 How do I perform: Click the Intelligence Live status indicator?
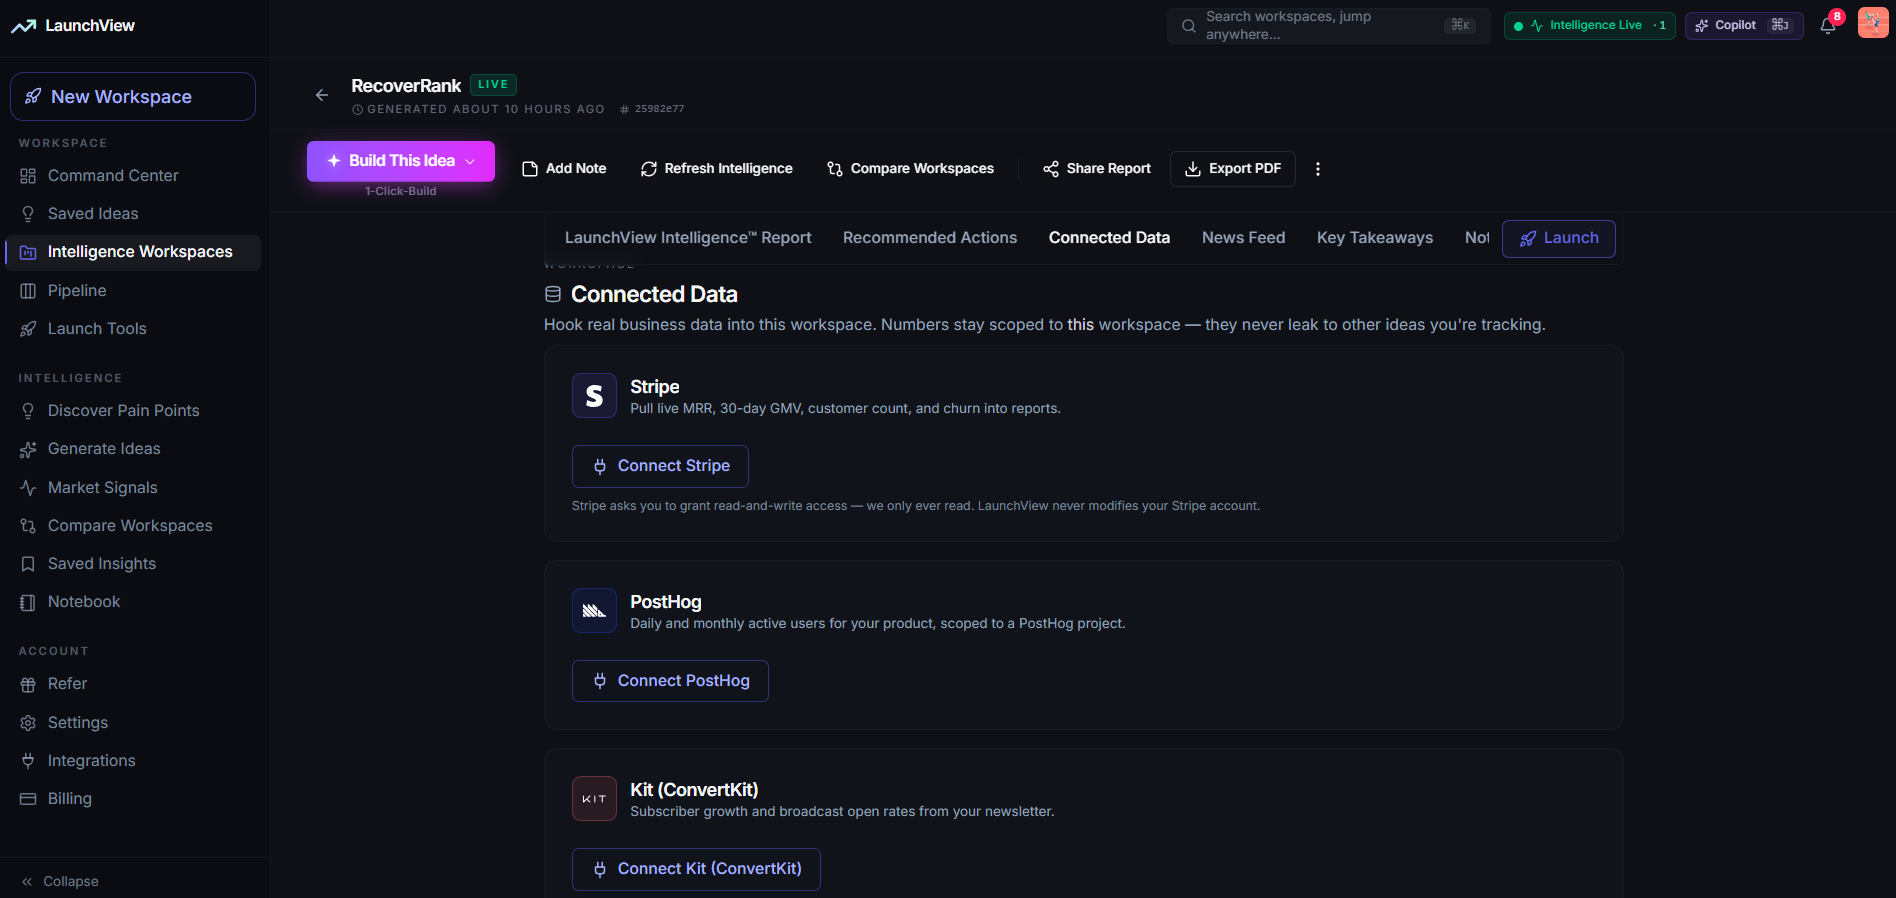[1589, 26]
